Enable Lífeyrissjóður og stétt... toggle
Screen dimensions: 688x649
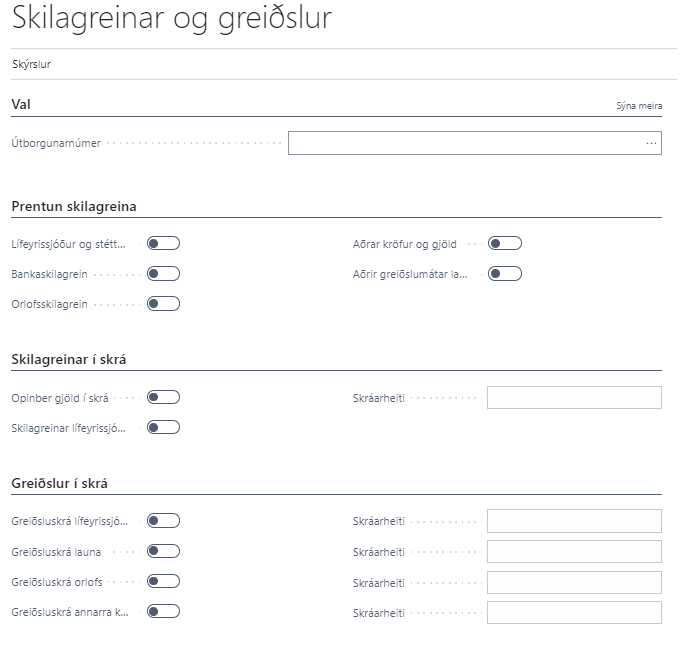point(163,243)
